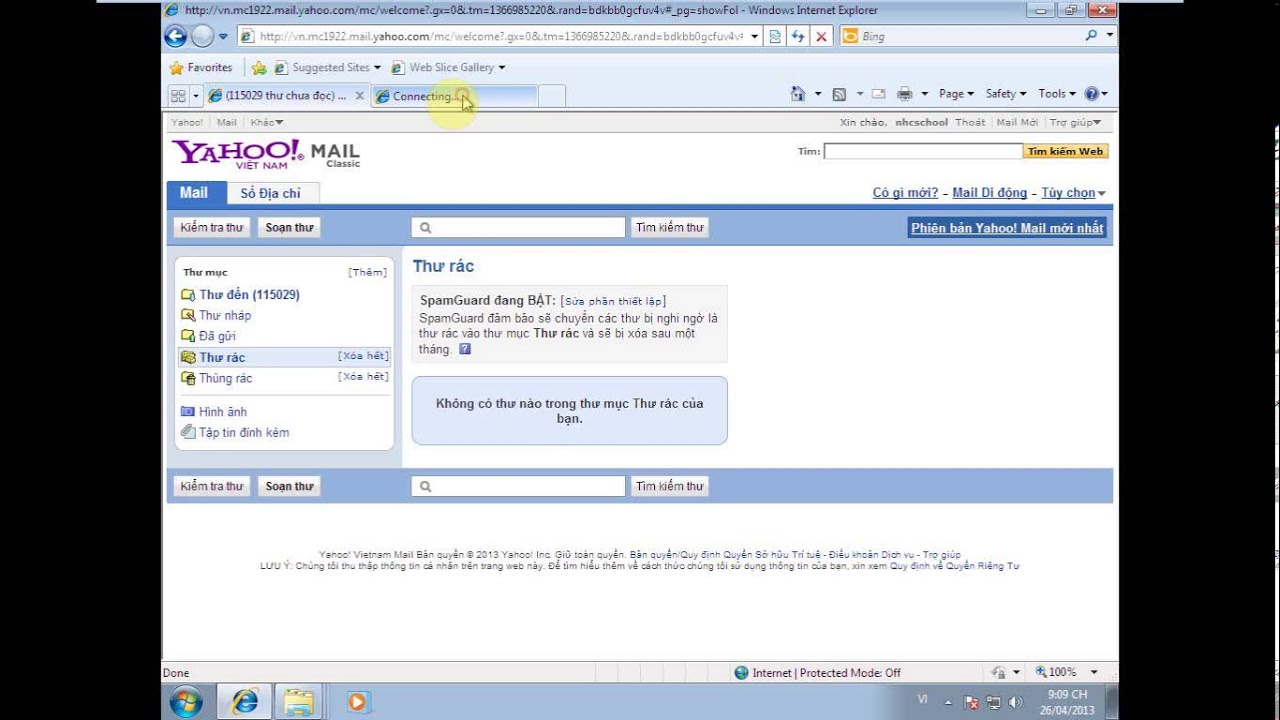Stop loading with the red X icon
This screenshot has height=720, width=1280.
point(821,36)
